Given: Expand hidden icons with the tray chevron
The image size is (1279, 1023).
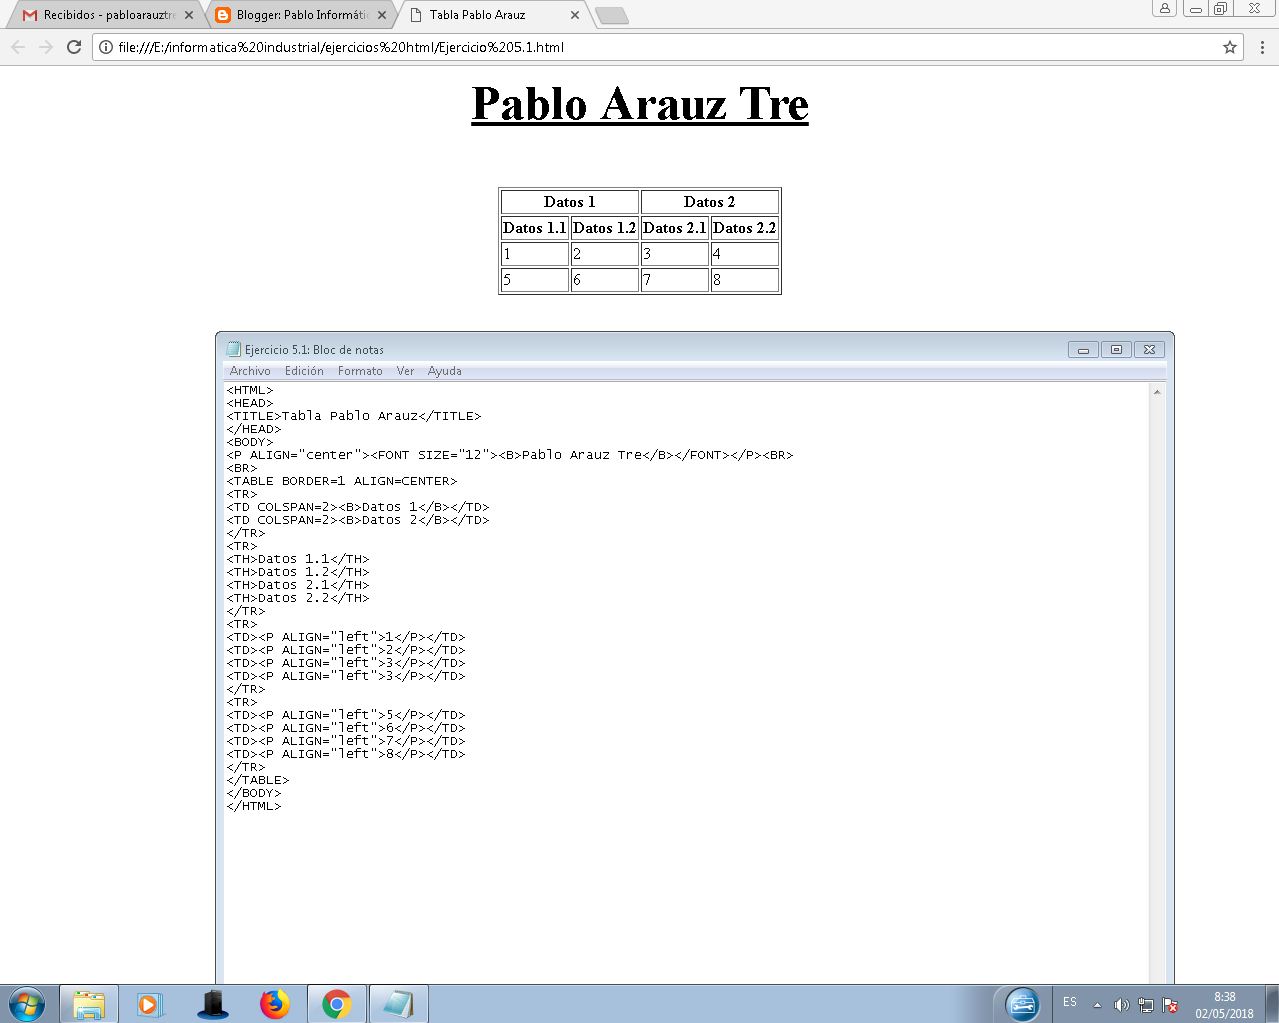Looking at the screenshot, I should [x=1098, y=1004].
